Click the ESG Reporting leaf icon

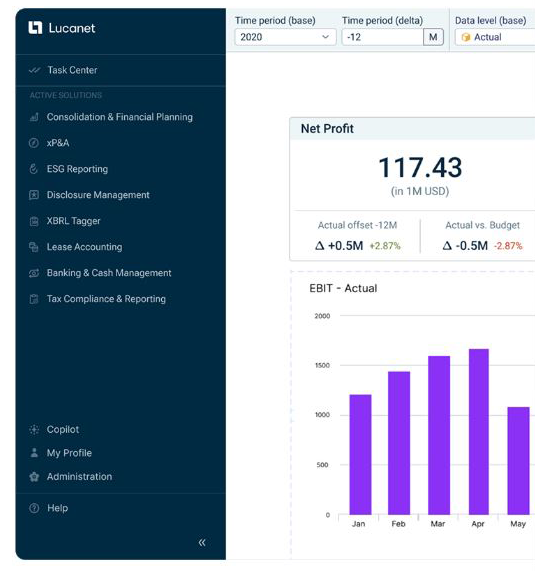point(34,169)
